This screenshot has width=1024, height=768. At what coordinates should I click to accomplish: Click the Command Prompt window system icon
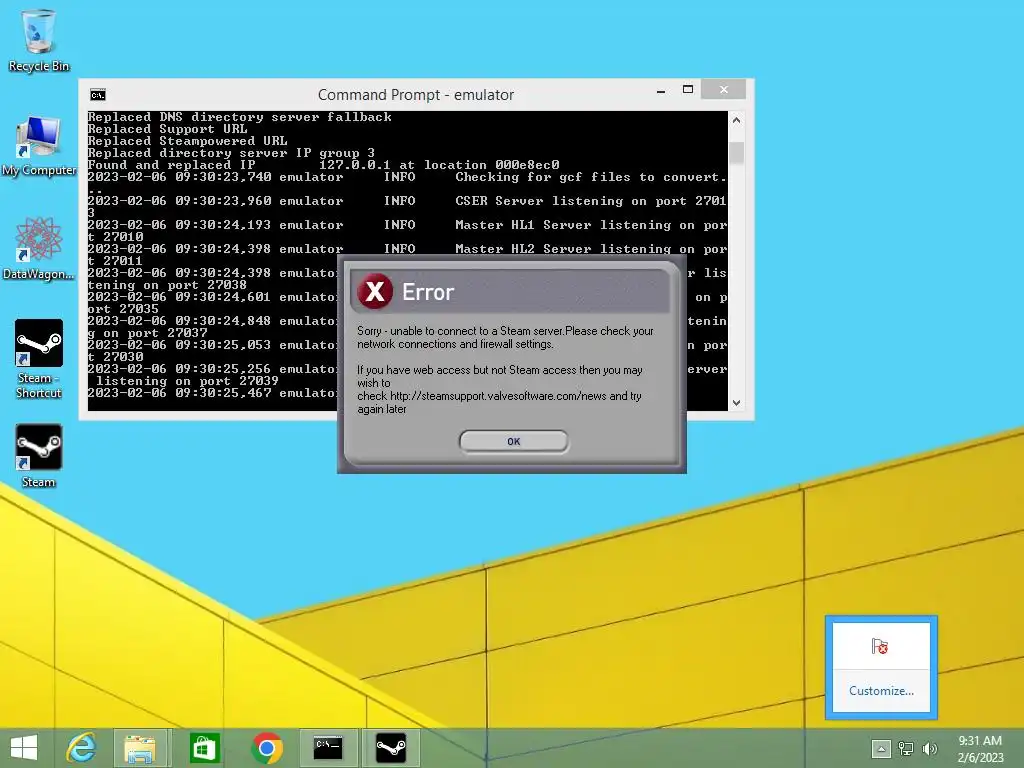(x=98, y=95)
